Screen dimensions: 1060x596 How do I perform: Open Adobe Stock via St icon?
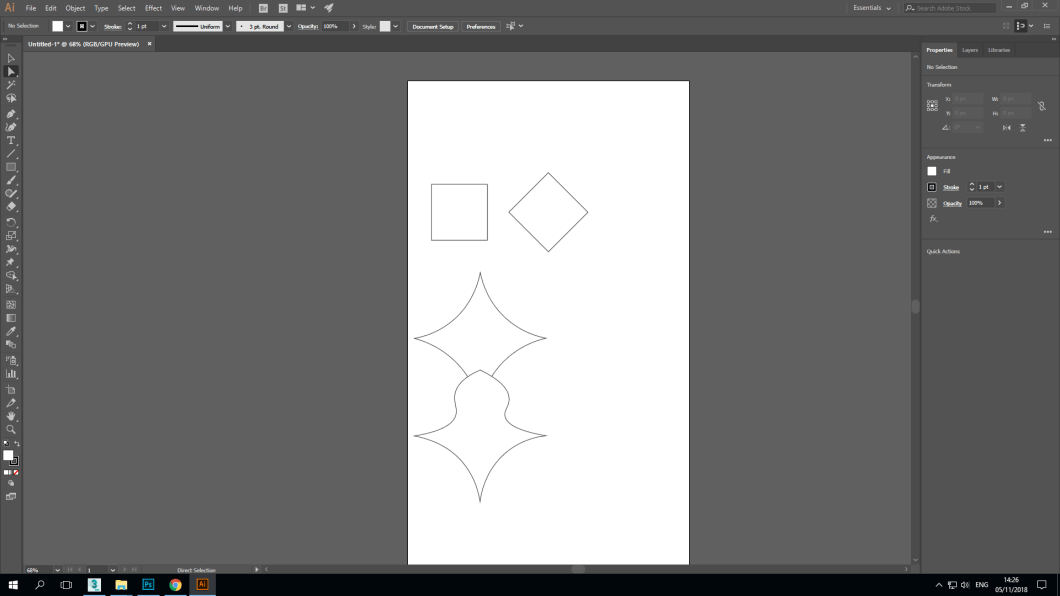pos(282,8)
